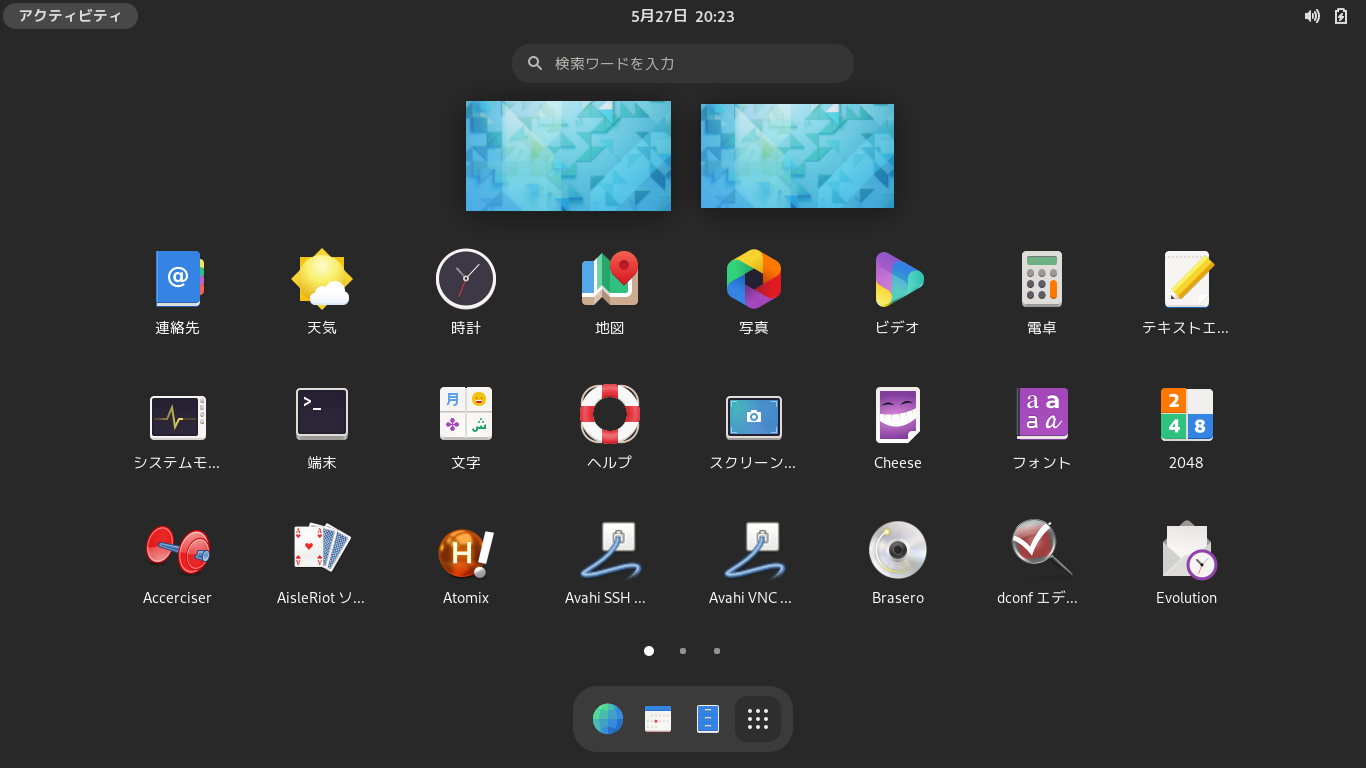Open the dconf editor app
The height and width of the screenshot is (768, 1366).
1042,549
